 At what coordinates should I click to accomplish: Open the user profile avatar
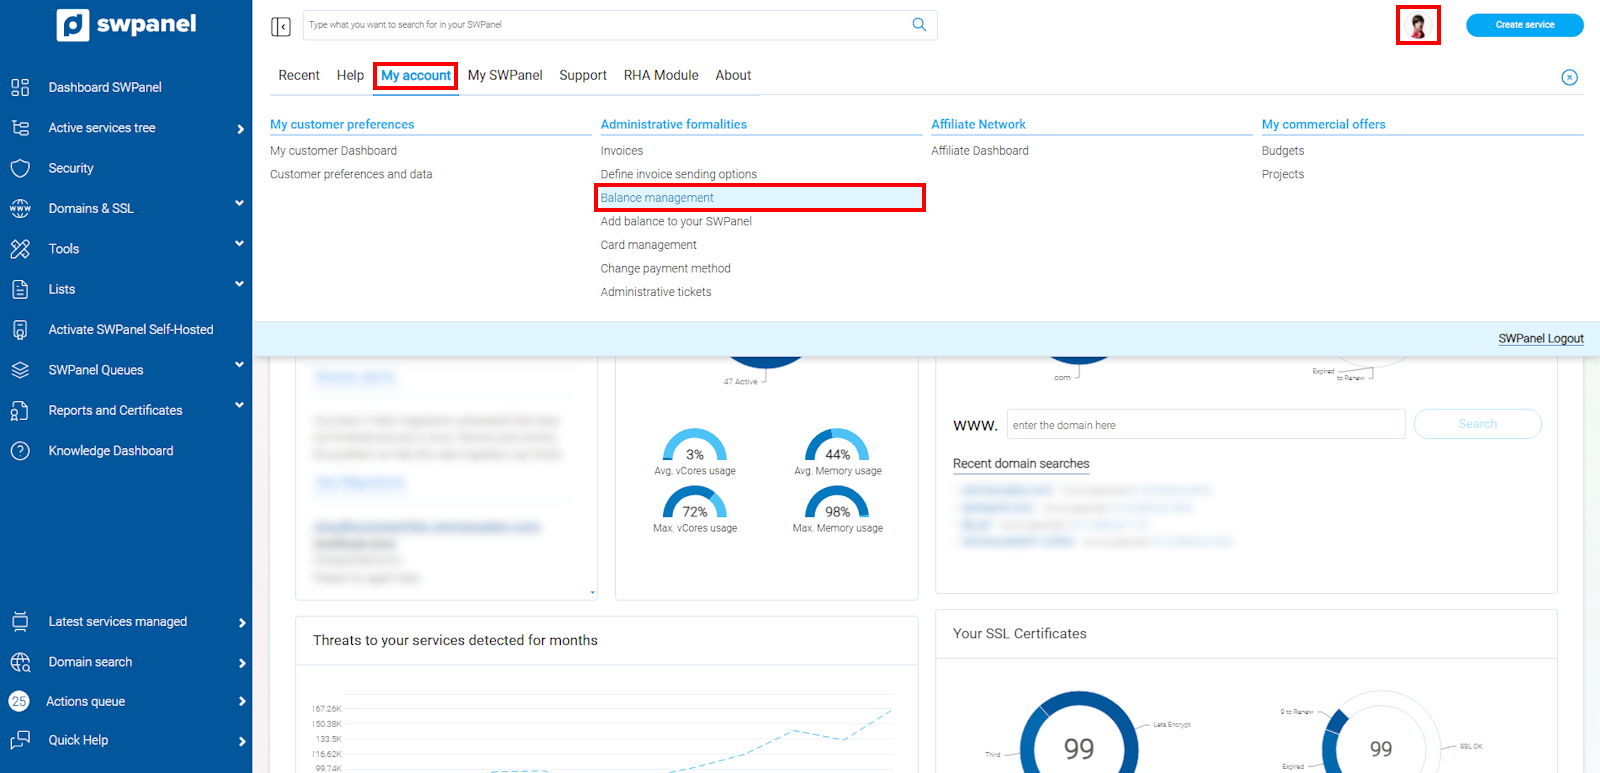[x=1418, y=25]
